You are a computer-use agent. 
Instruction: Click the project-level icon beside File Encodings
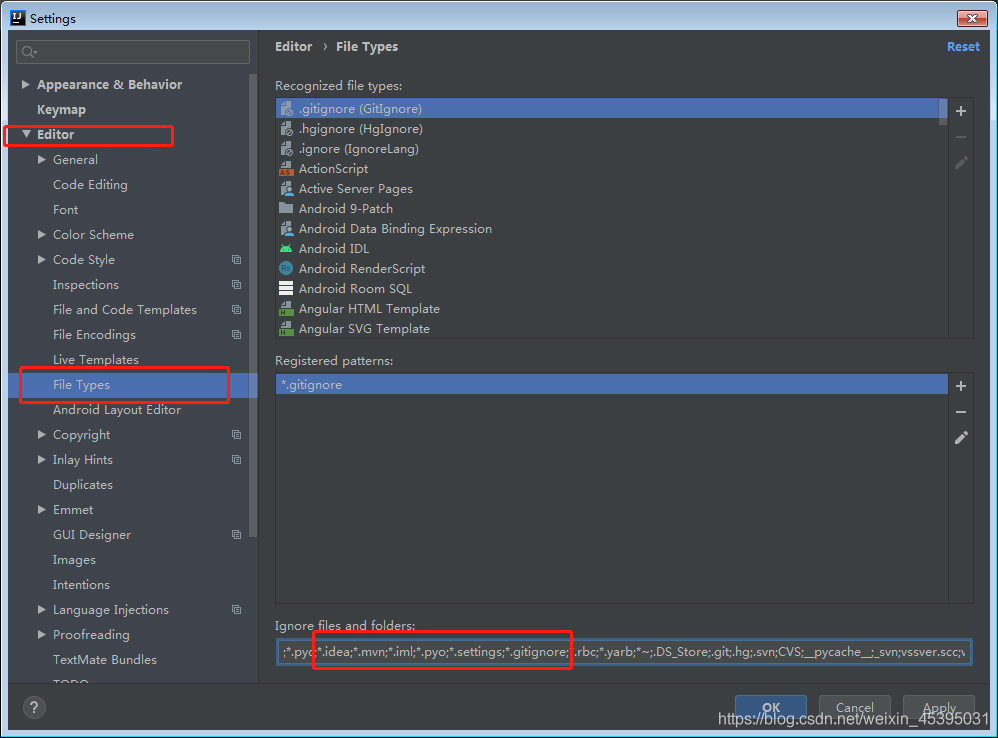coord(237,335)
